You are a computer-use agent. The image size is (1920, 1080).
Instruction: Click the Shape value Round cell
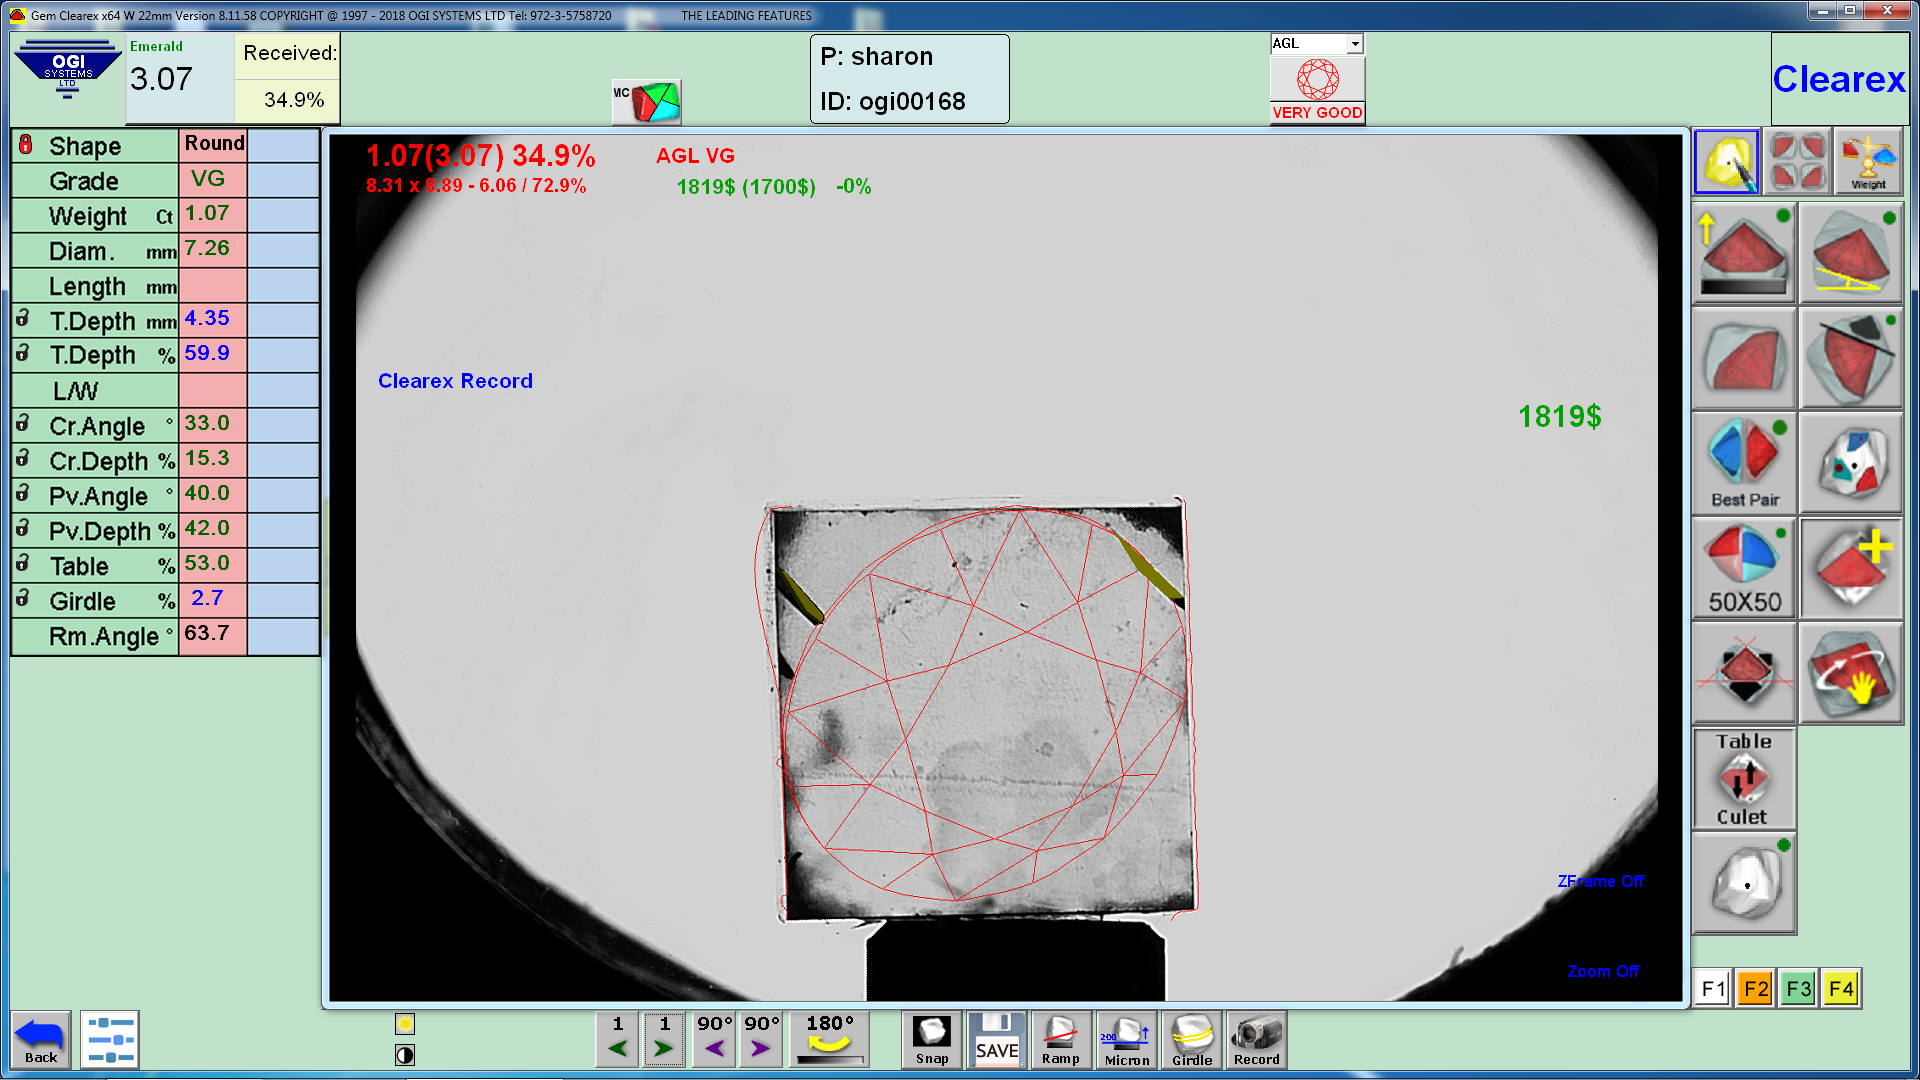[213, 144]
